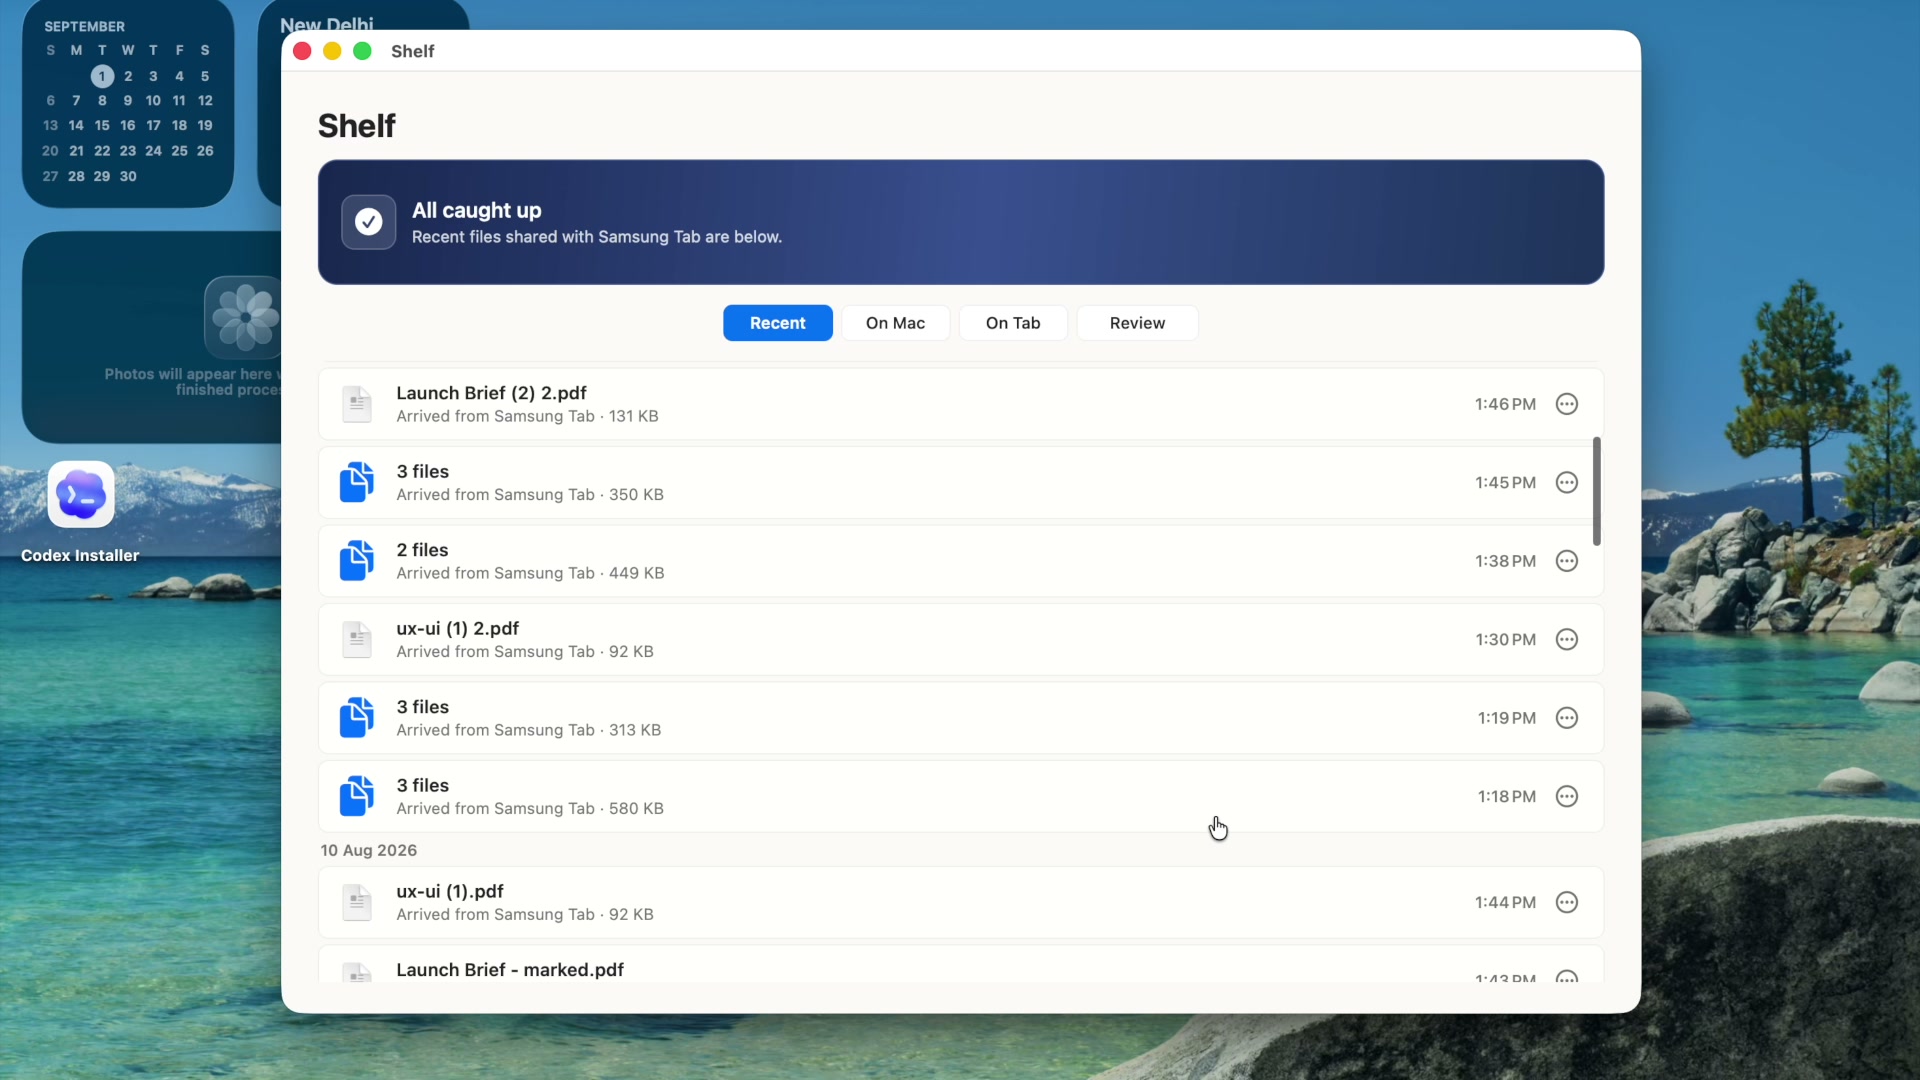The width and height of the screenshot is (1920, 1080).
Task: Open more options for ux-ui (1).pdf
Action: pos(1567,902)
